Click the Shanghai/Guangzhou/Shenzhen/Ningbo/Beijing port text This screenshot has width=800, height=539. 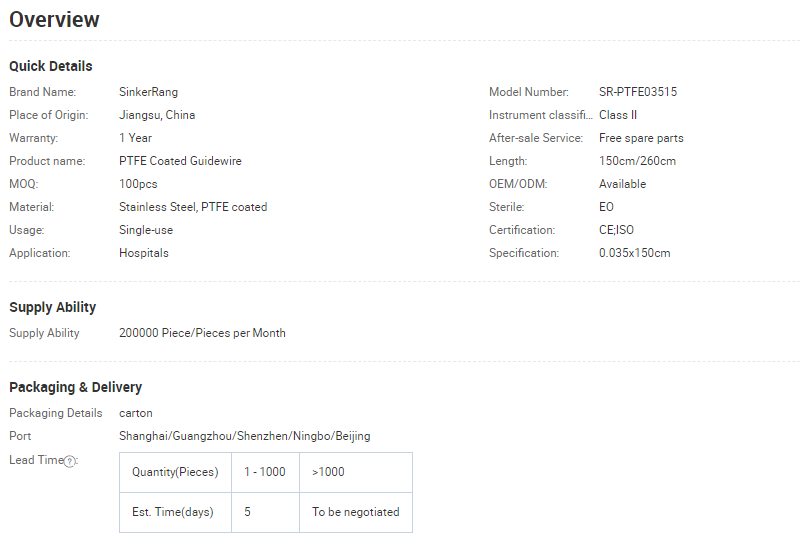click(244, 436)
